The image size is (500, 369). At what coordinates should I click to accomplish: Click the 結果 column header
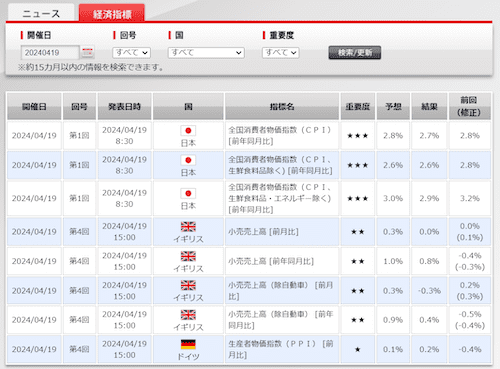point(429,107)
